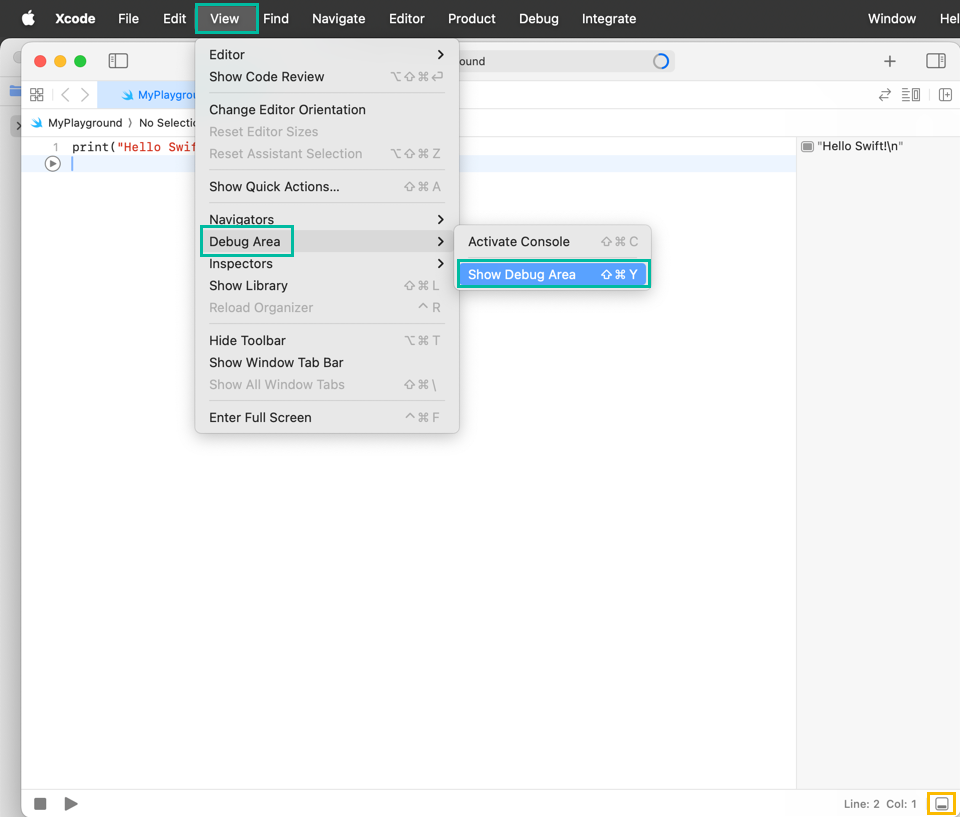
Task: Choose Show Library
Action: [x=327, y=285]
